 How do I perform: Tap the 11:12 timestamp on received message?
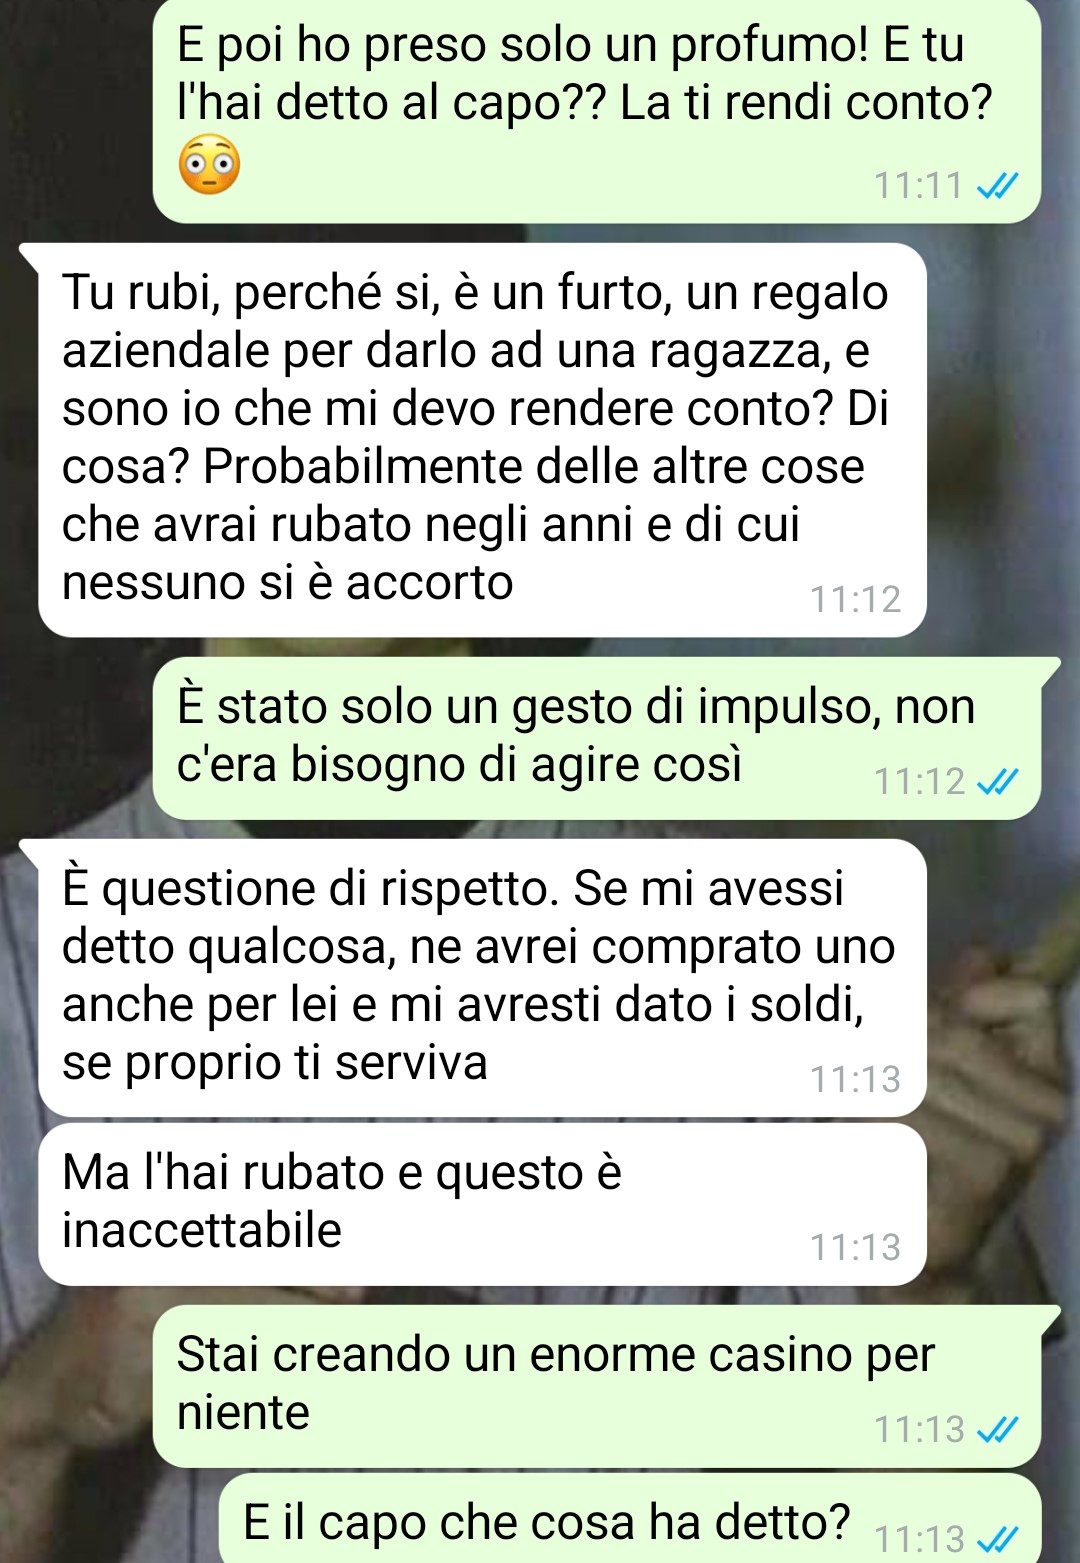[856, 599]
